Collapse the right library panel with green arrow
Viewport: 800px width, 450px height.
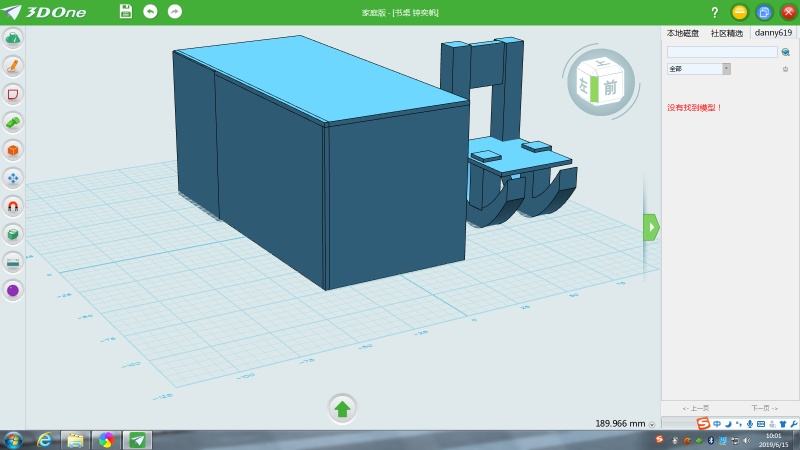(651, 227)
